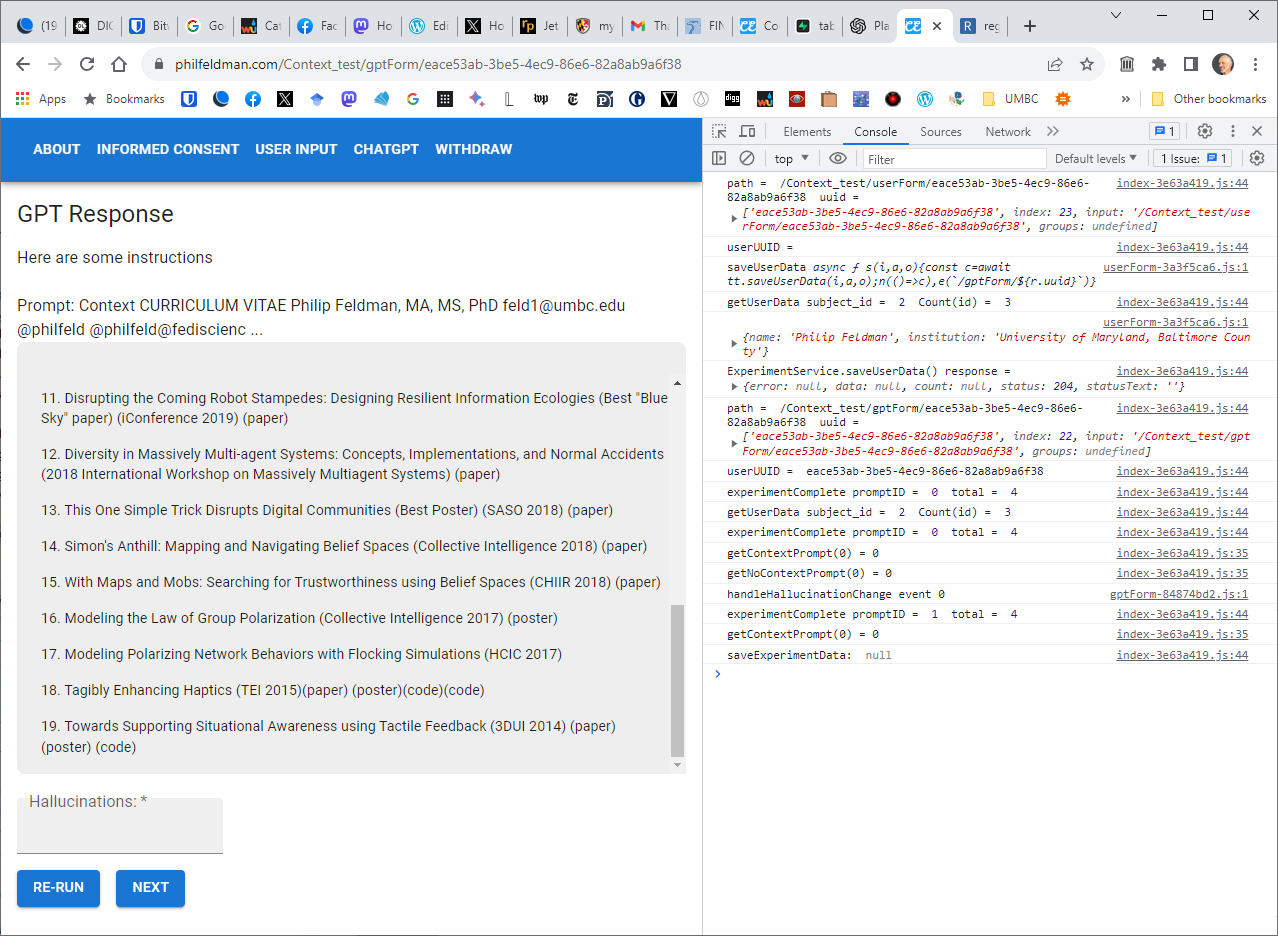
Task: Open the 'top' JavaScript context dropdown
Action: pos(792,158)
